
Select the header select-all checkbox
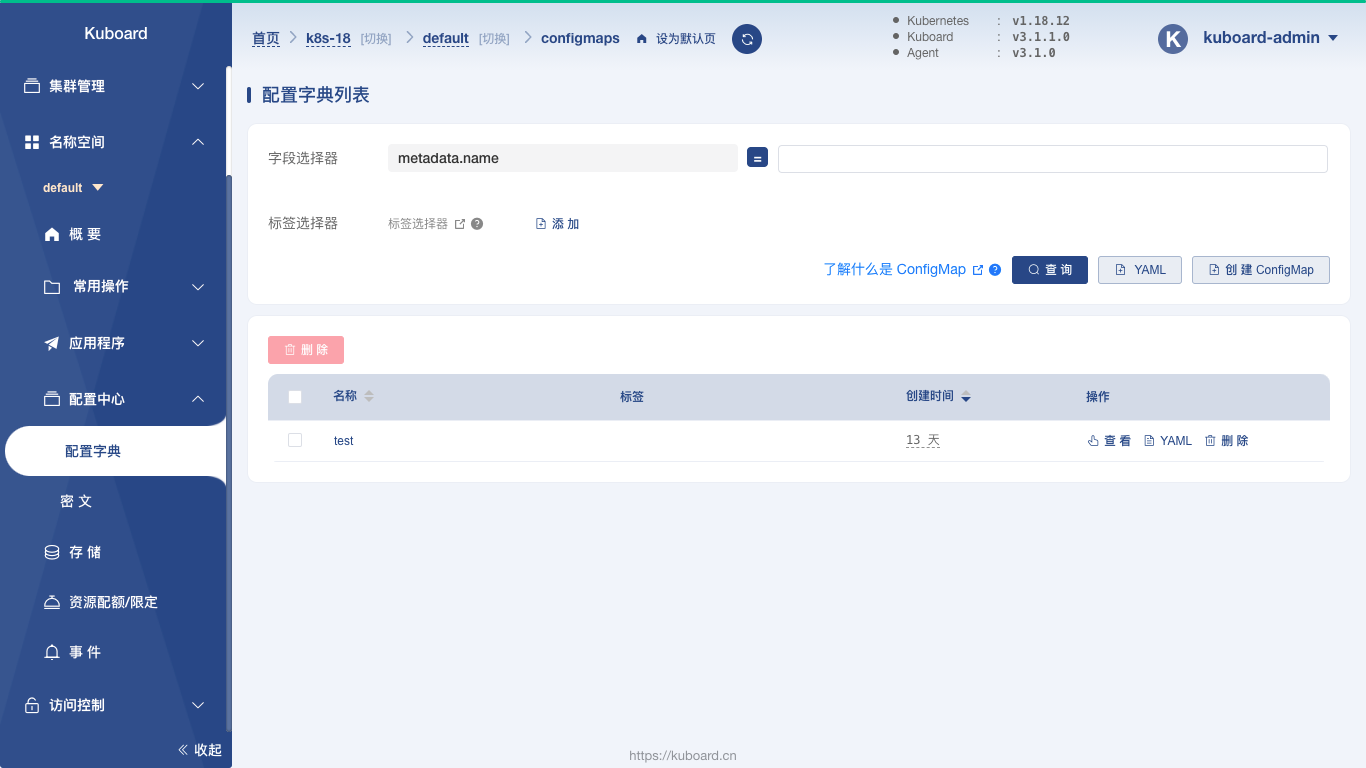pos(295,397)
